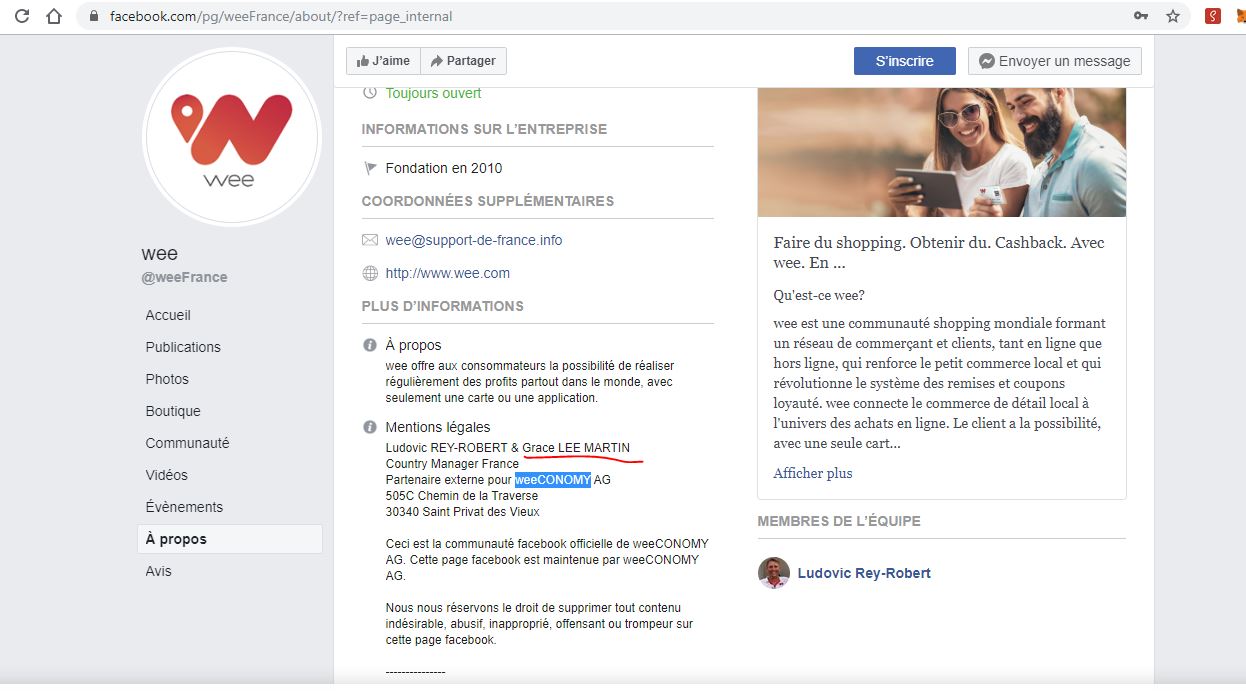Screen dimensions: 1246x691
Task: Click the Partager share button
Action: click(x=463, y=61)
